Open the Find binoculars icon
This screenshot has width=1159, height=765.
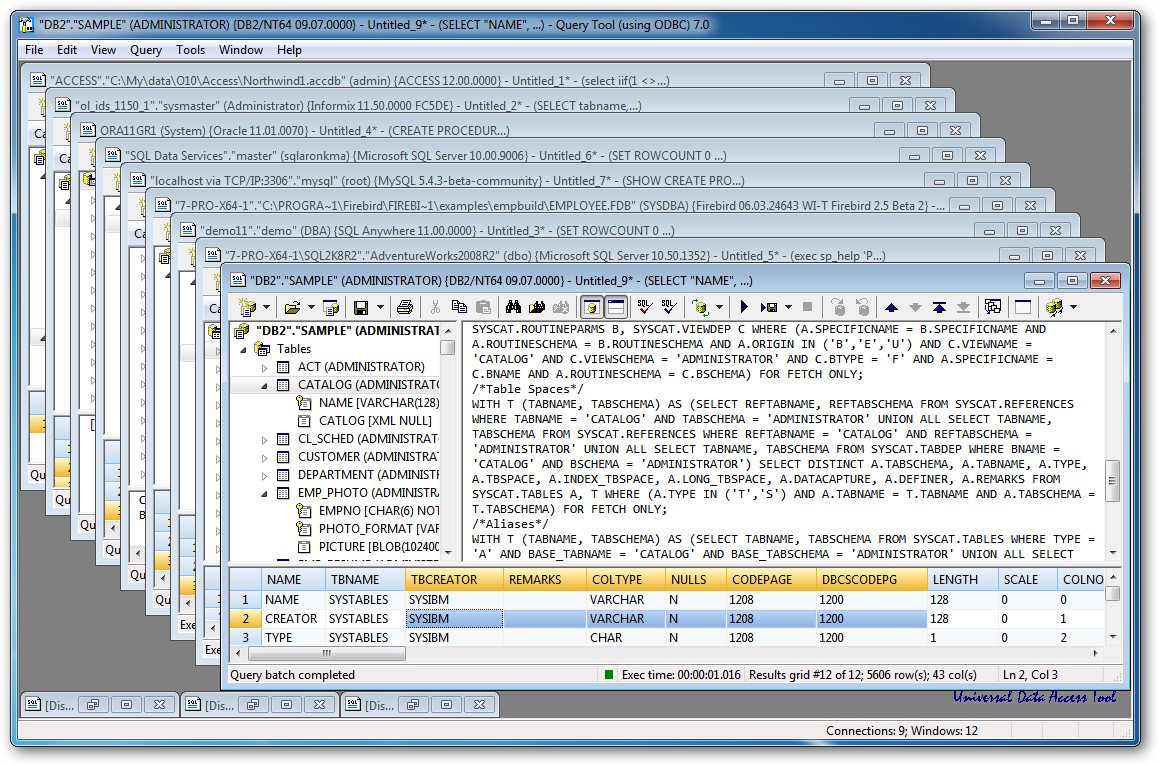pyautogui.click(x=513, y=307)
